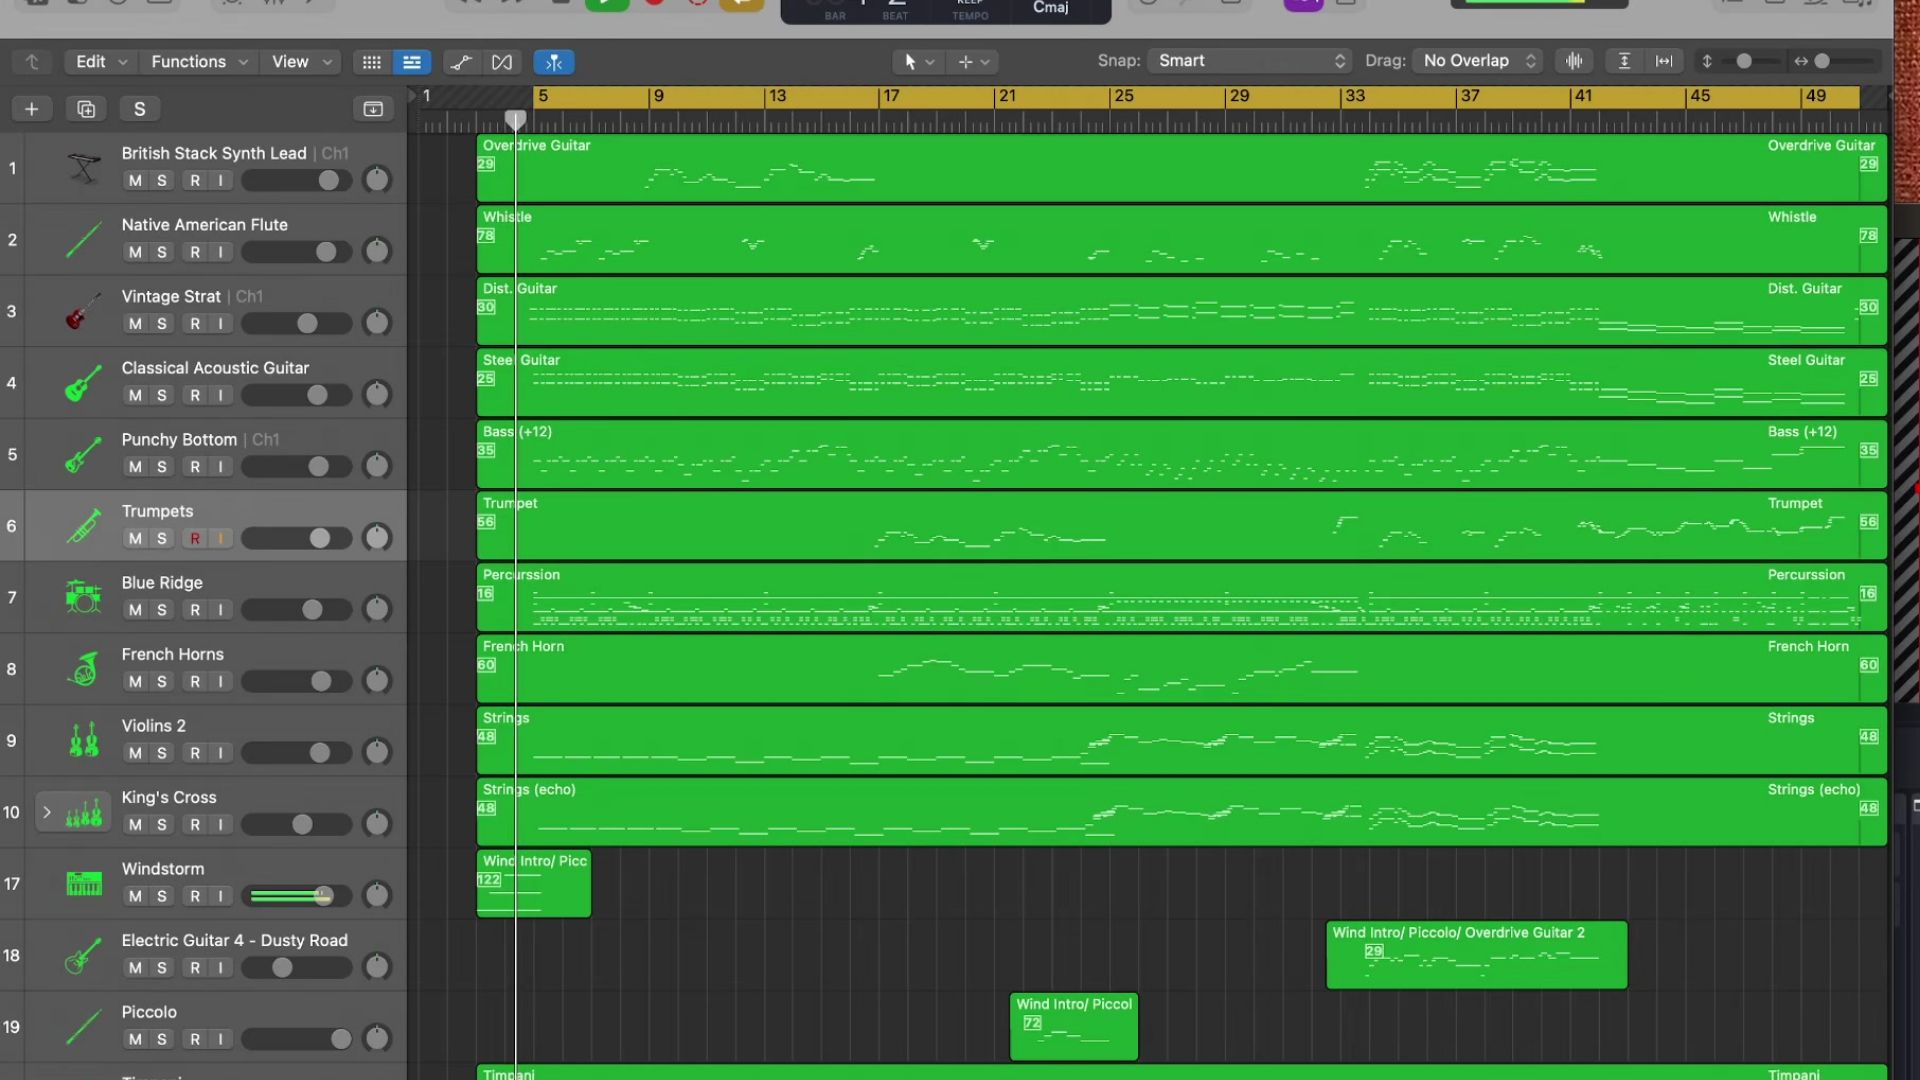Enable Flex with the hourglass icon
The width and height of the screenshot is (1920, 1080).
(x=502, y=62)
